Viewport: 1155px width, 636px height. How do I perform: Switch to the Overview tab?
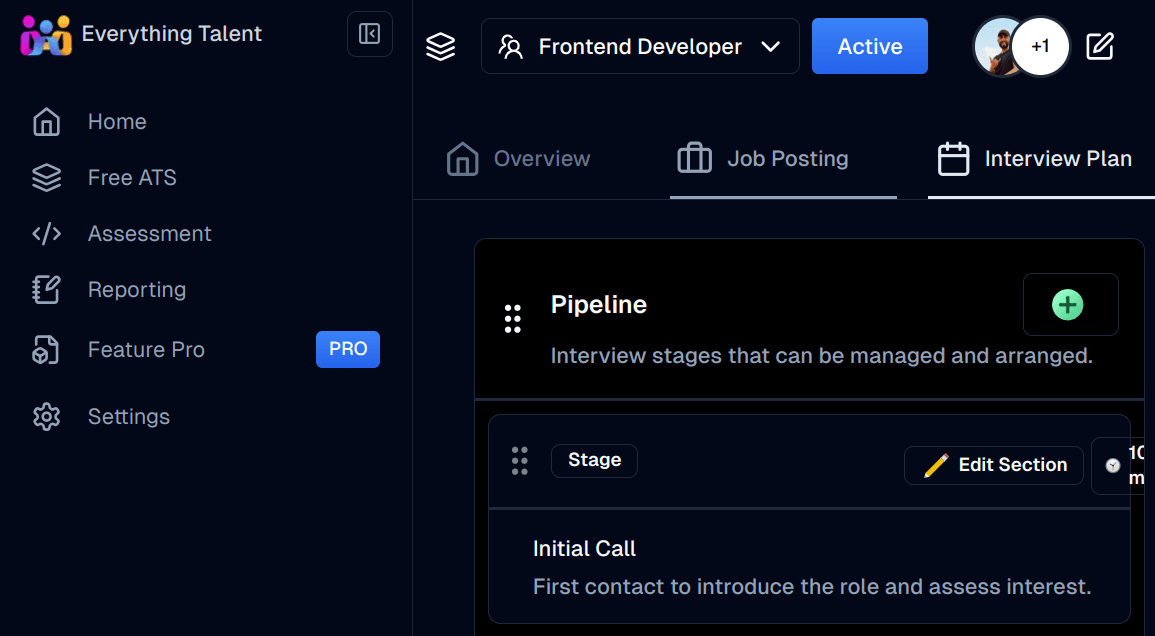(517, 158)
